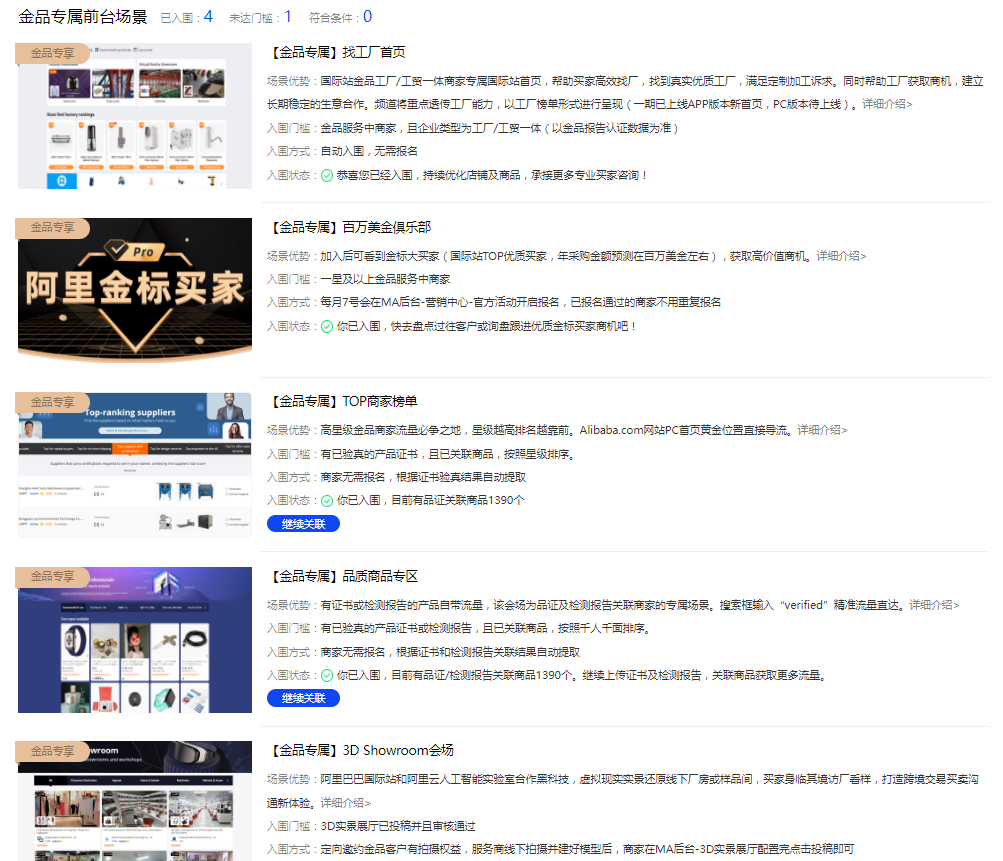Open 详细介绍 link for 3D Showroom会场
This screenshot has width=1003, height=861.
(x=345, y=803)
